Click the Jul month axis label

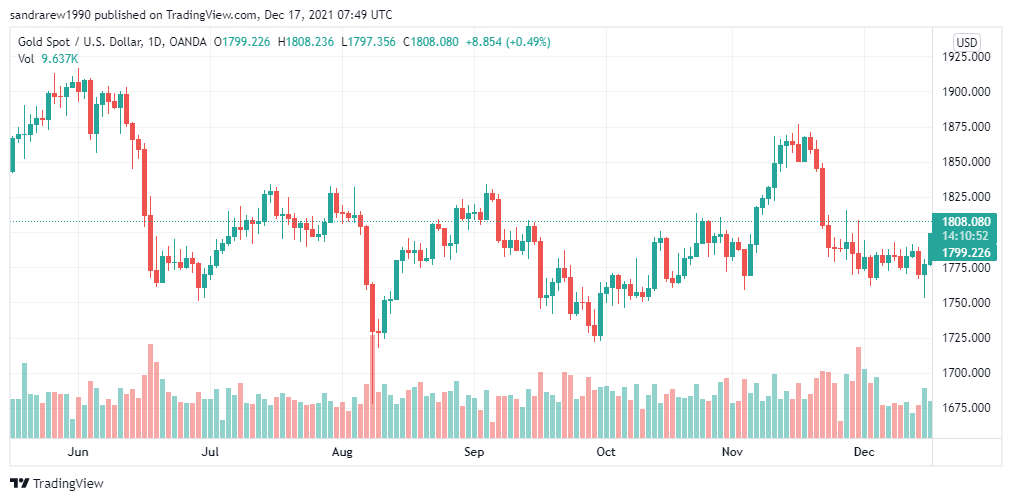(x=210, y=452)
